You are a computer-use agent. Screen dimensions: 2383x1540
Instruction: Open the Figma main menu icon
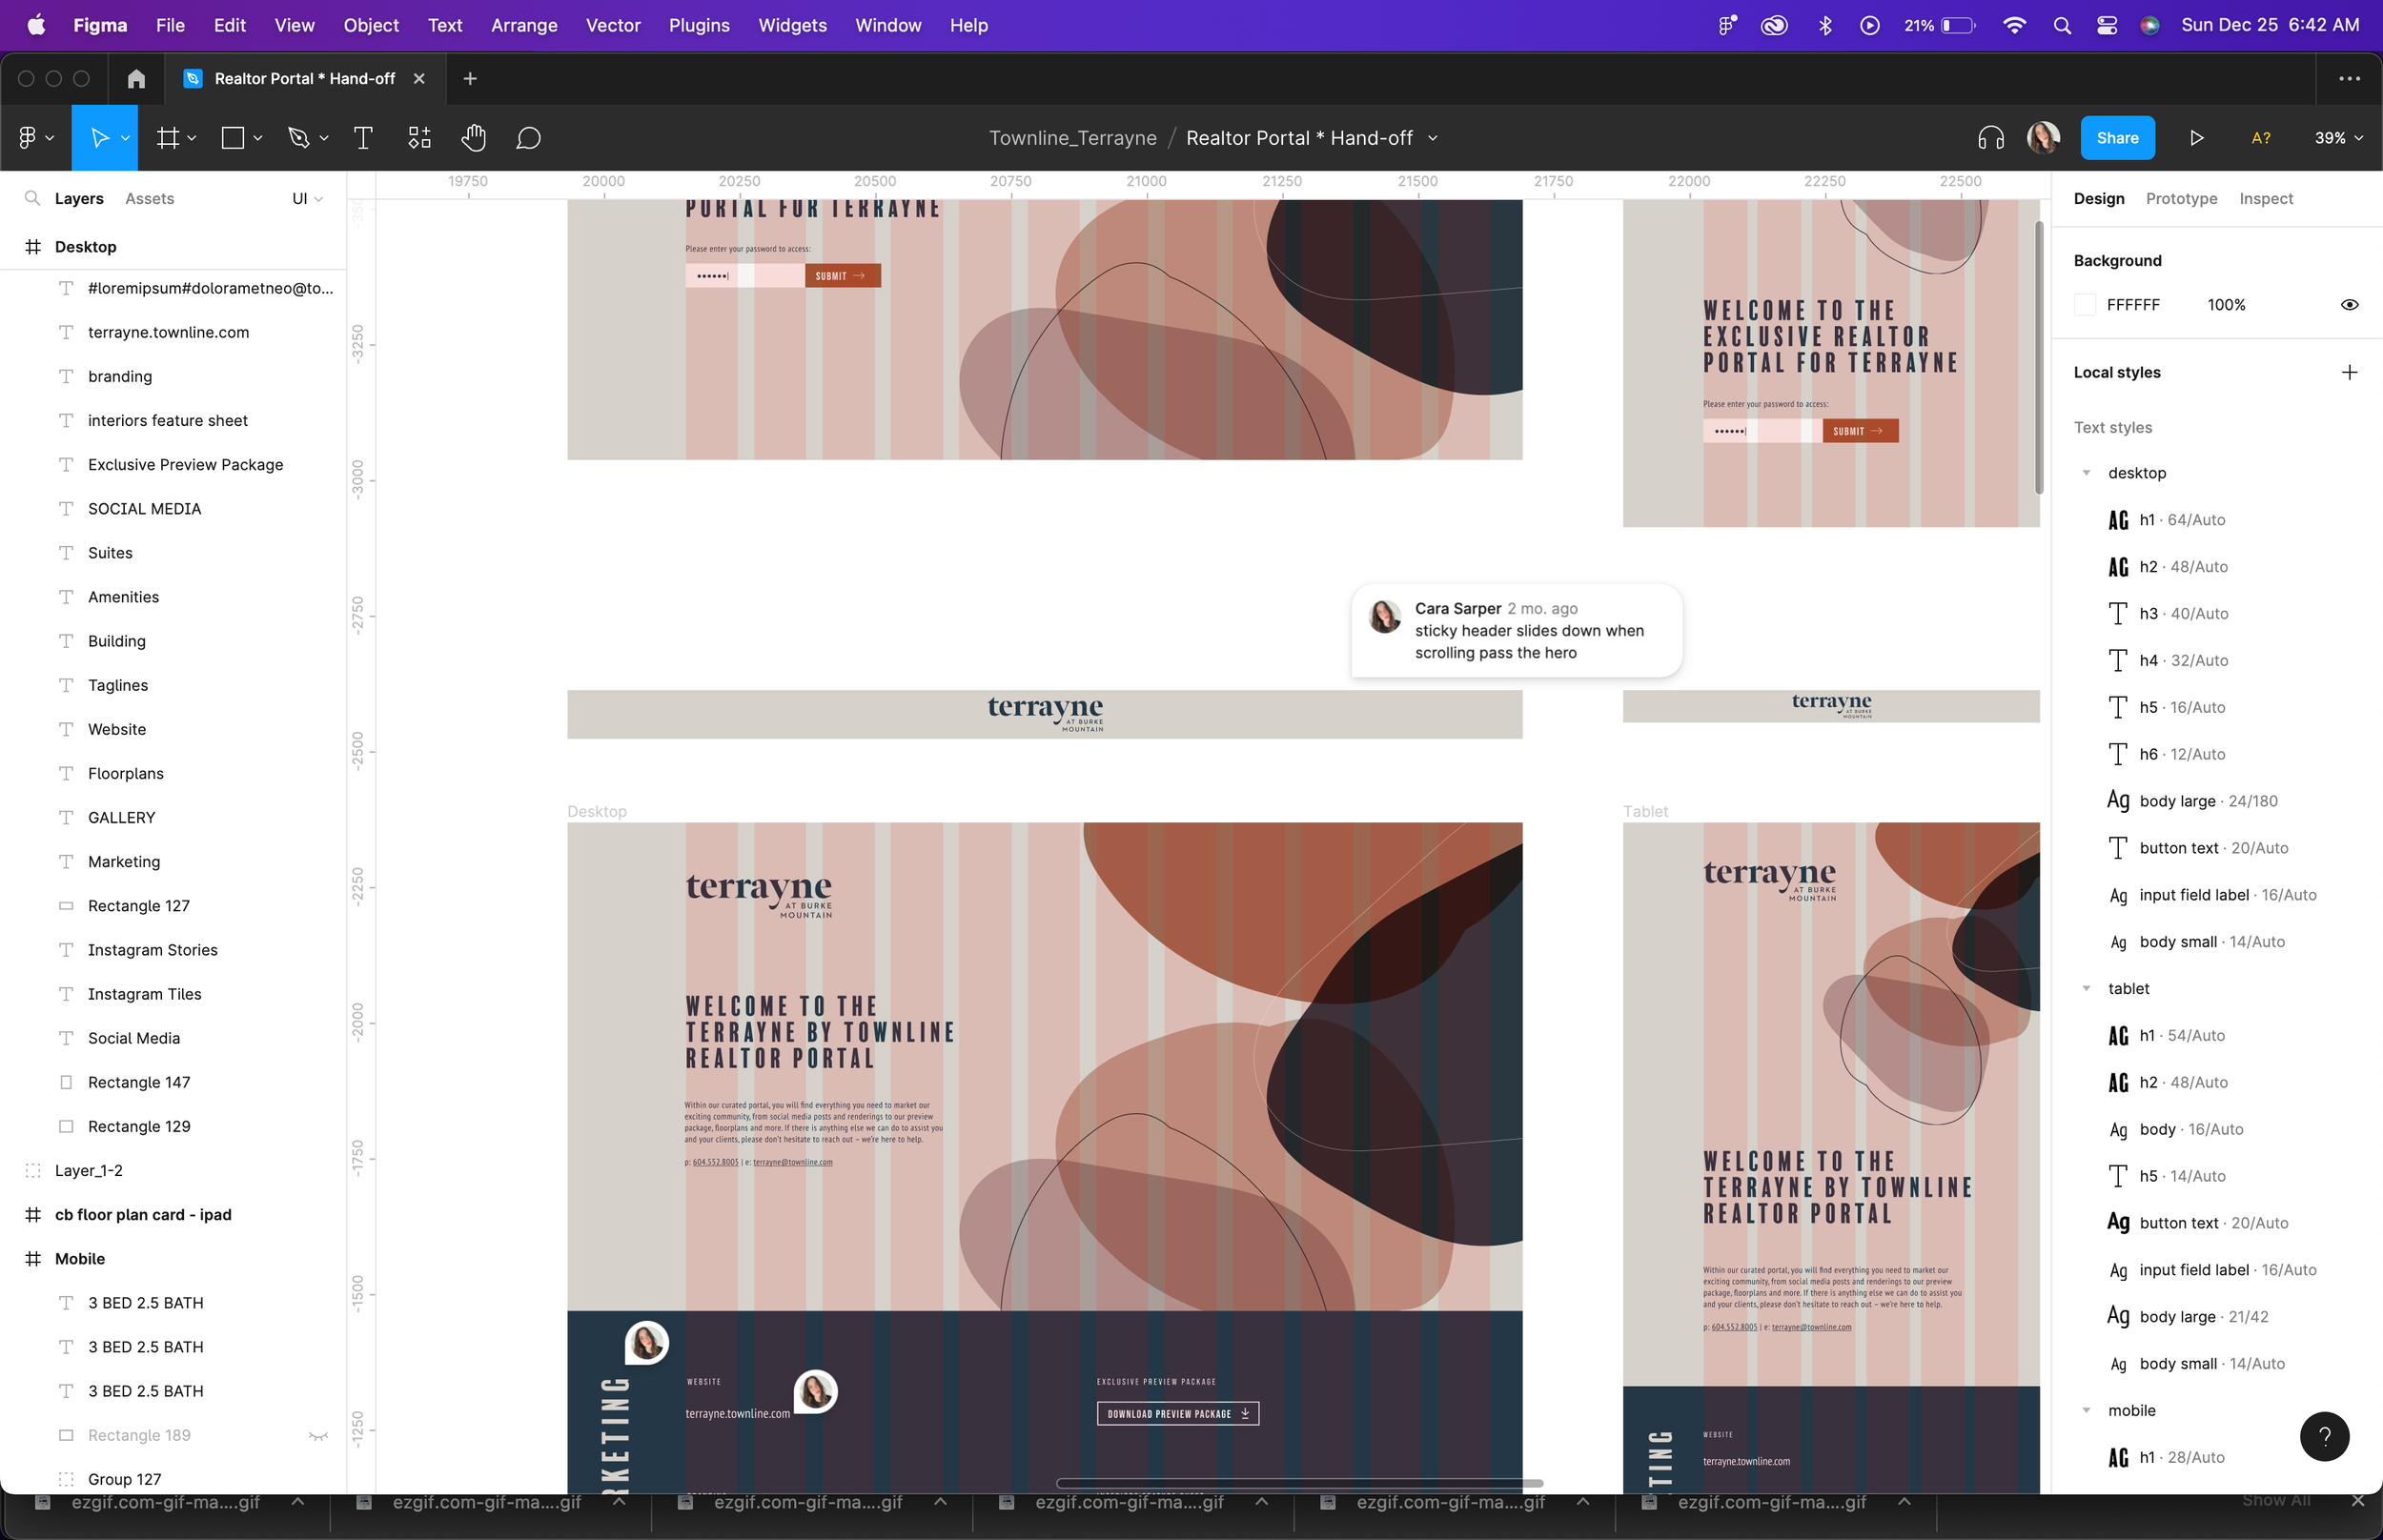pos(28,138)
